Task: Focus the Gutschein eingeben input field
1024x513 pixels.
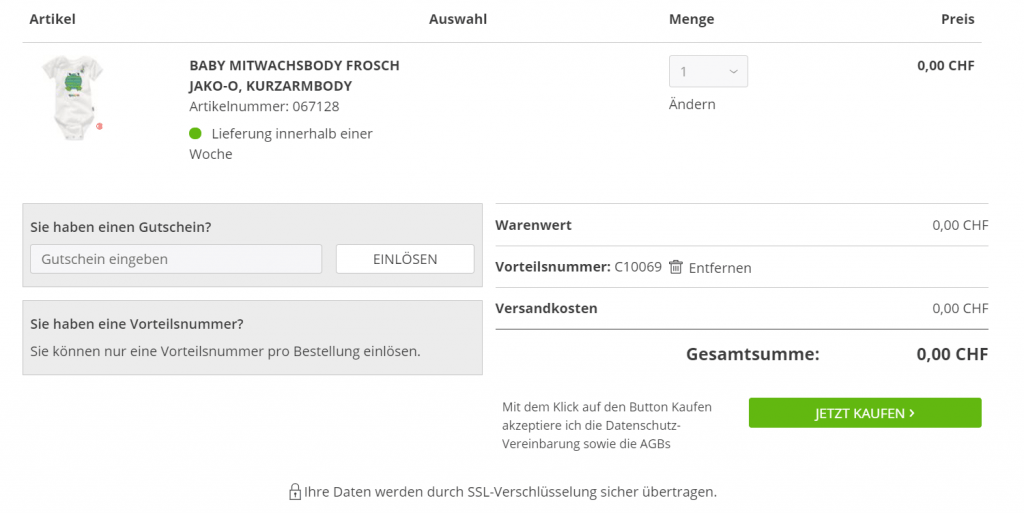Action: [x=176, y=259]
